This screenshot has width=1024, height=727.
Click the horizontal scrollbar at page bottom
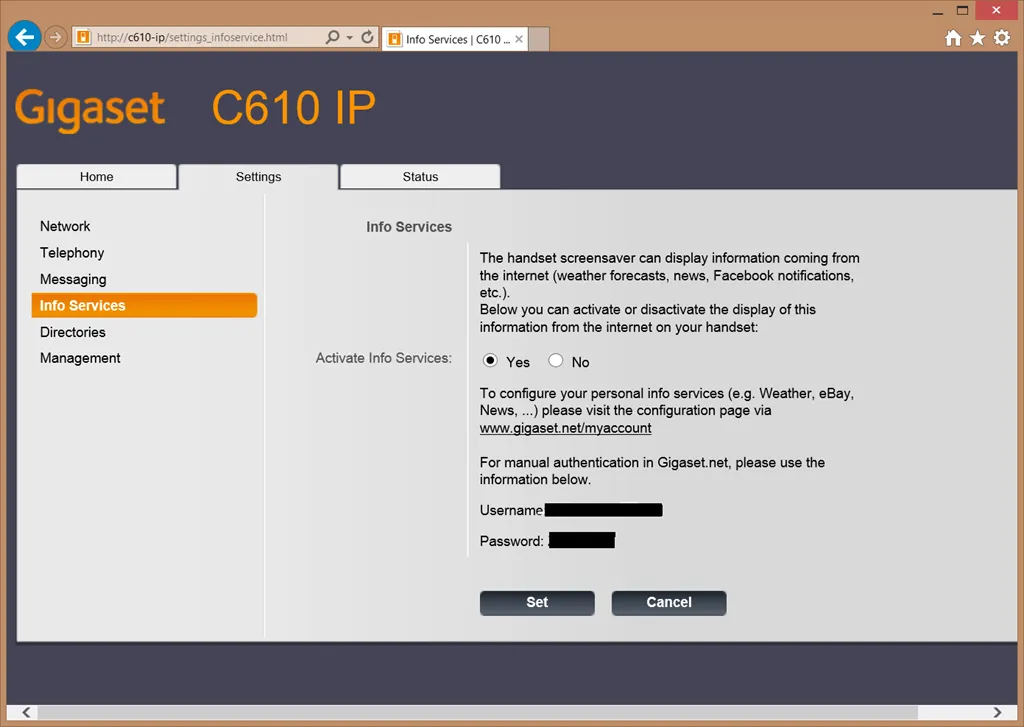tap(500, 712)
